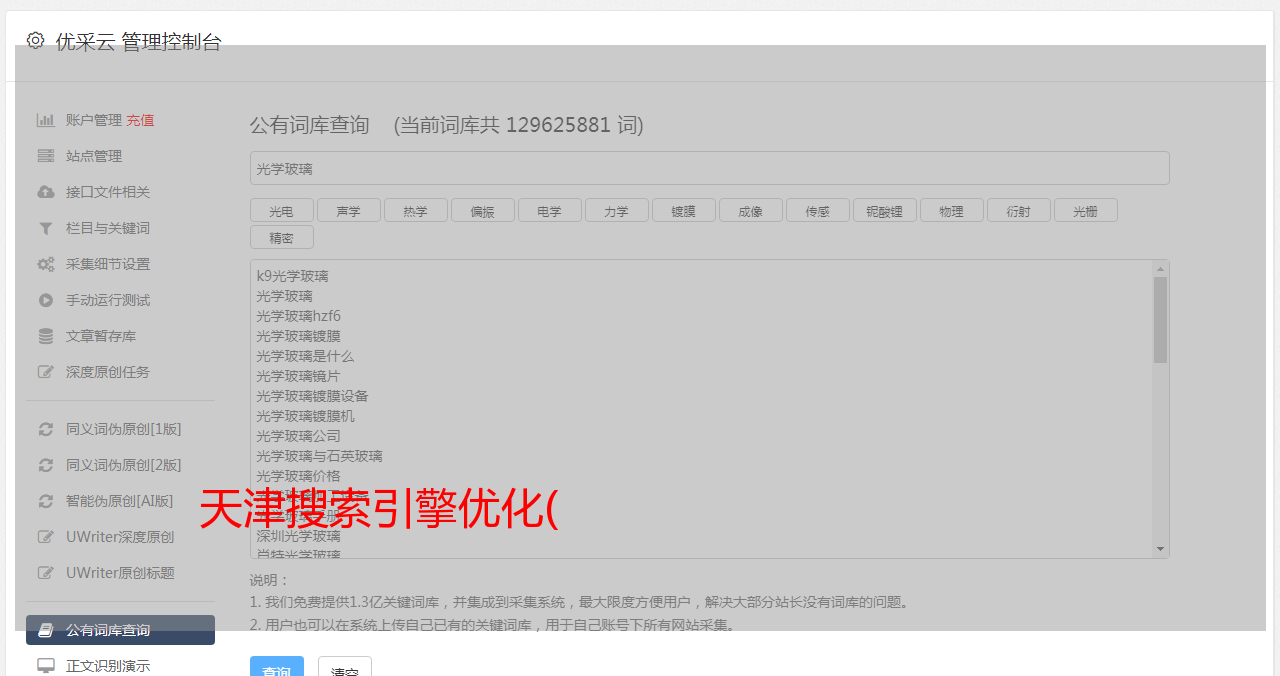Image resolution: width=1280 pixels, height=676 pixels.
Task: Click the 光电 tag button
Action: pos(281,210)
